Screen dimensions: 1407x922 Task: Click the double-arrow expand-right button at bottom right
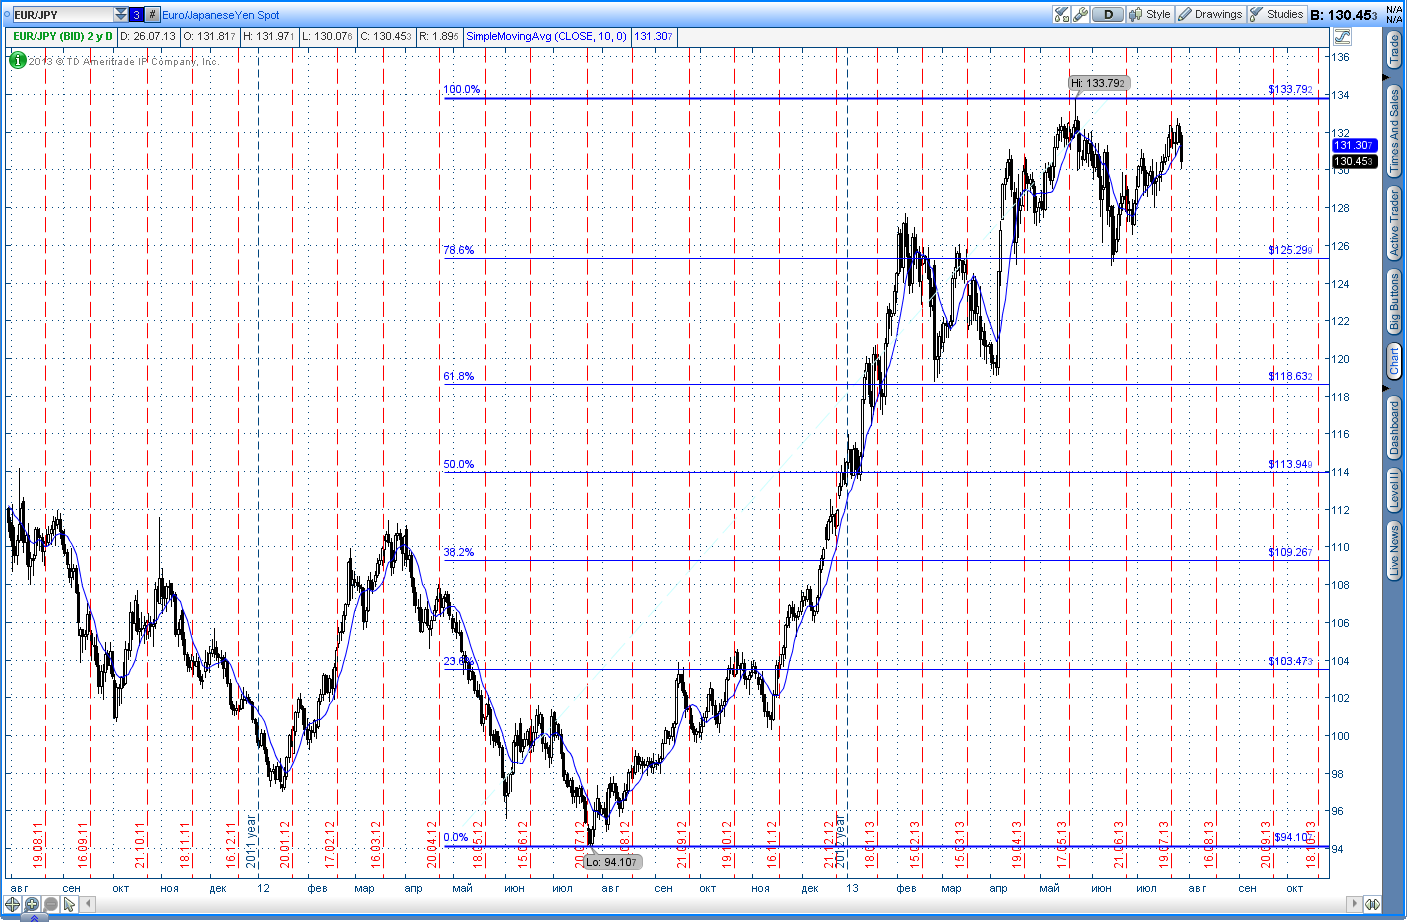coord(1373,904)
